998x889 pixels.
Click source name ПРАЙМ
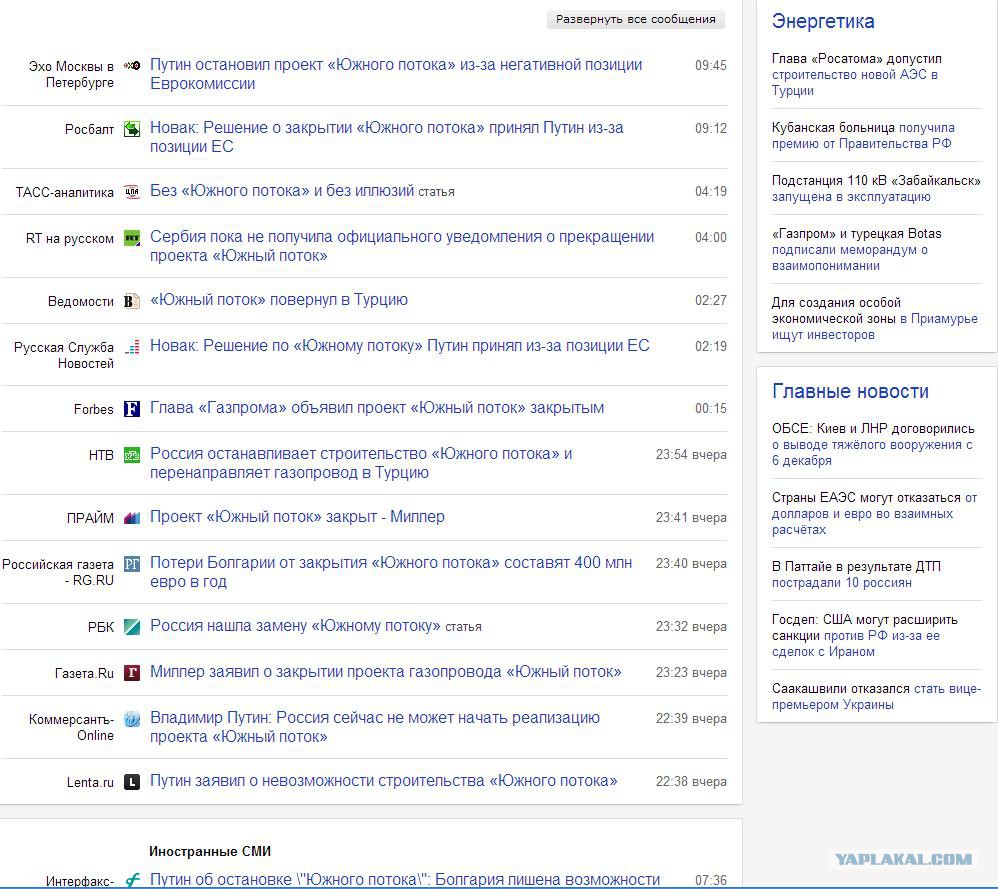tap(90, 518)
